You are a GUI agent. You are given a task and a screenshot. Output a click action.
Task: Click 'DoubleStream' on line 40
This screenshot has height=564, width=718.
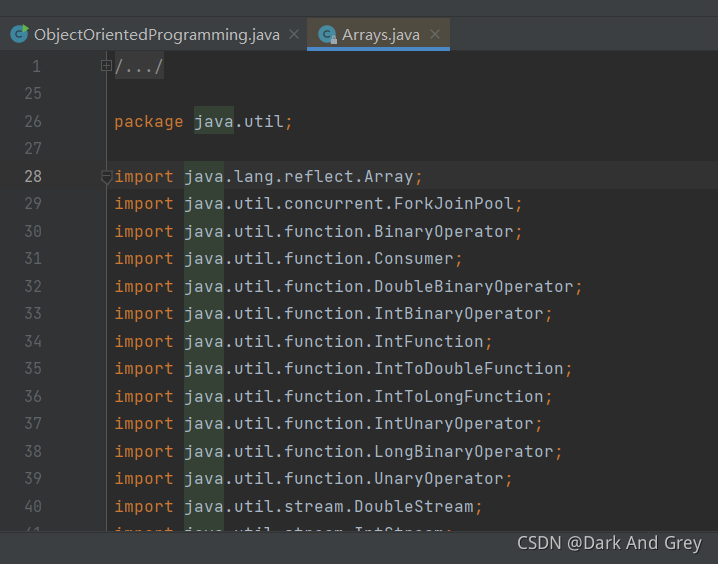tap(414, 506)
